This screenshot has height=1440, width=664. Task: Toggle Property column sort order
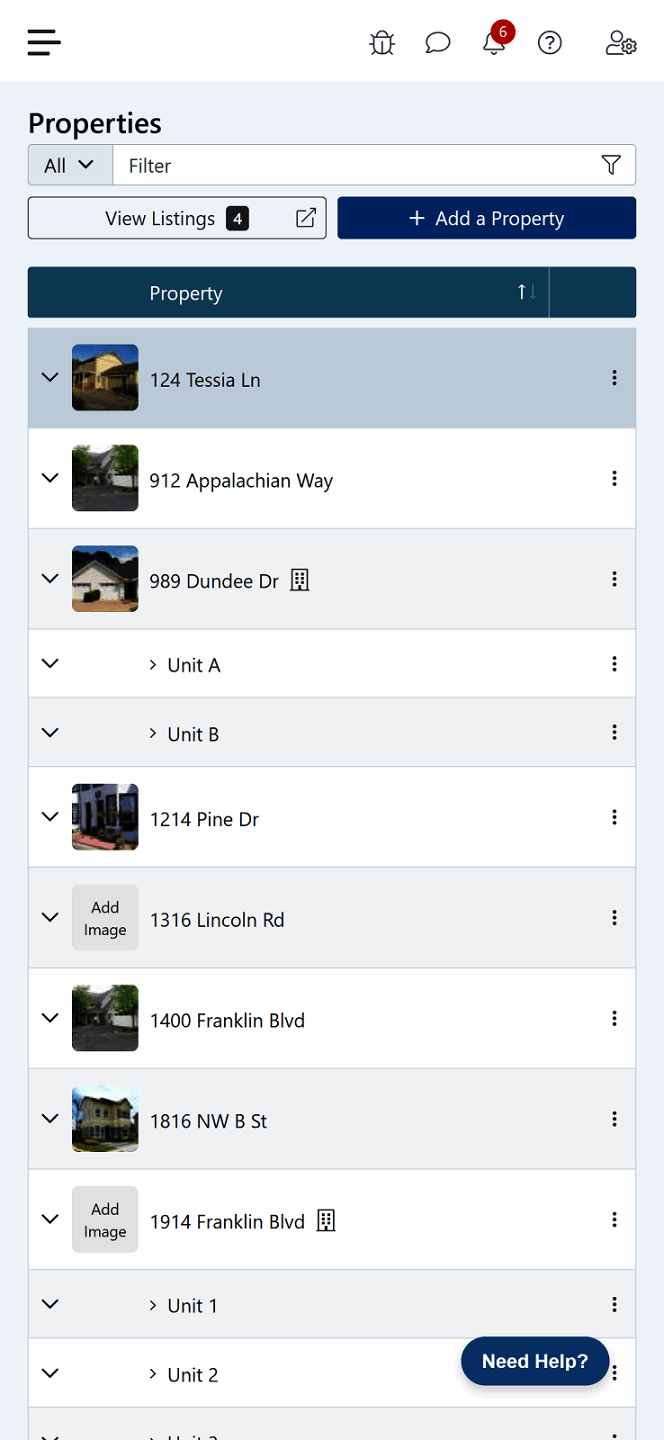point(526,292)
